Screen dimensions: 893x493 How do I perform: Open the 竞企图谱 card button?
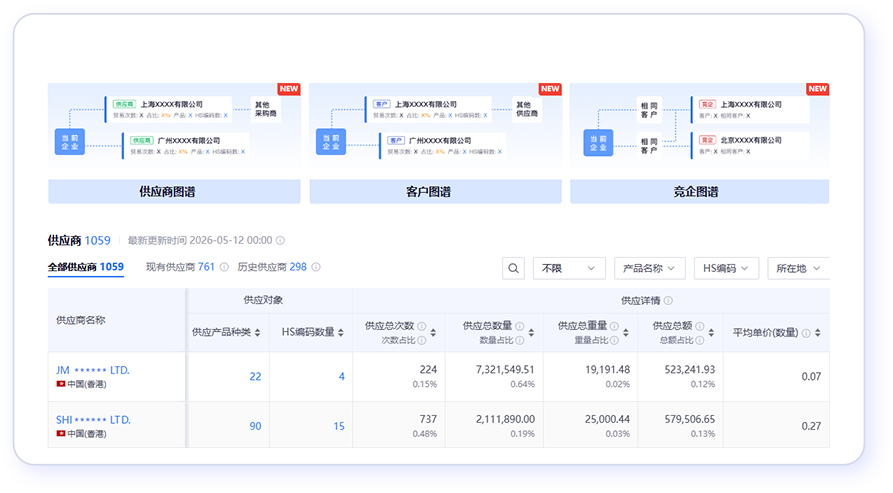coord(699,192)
